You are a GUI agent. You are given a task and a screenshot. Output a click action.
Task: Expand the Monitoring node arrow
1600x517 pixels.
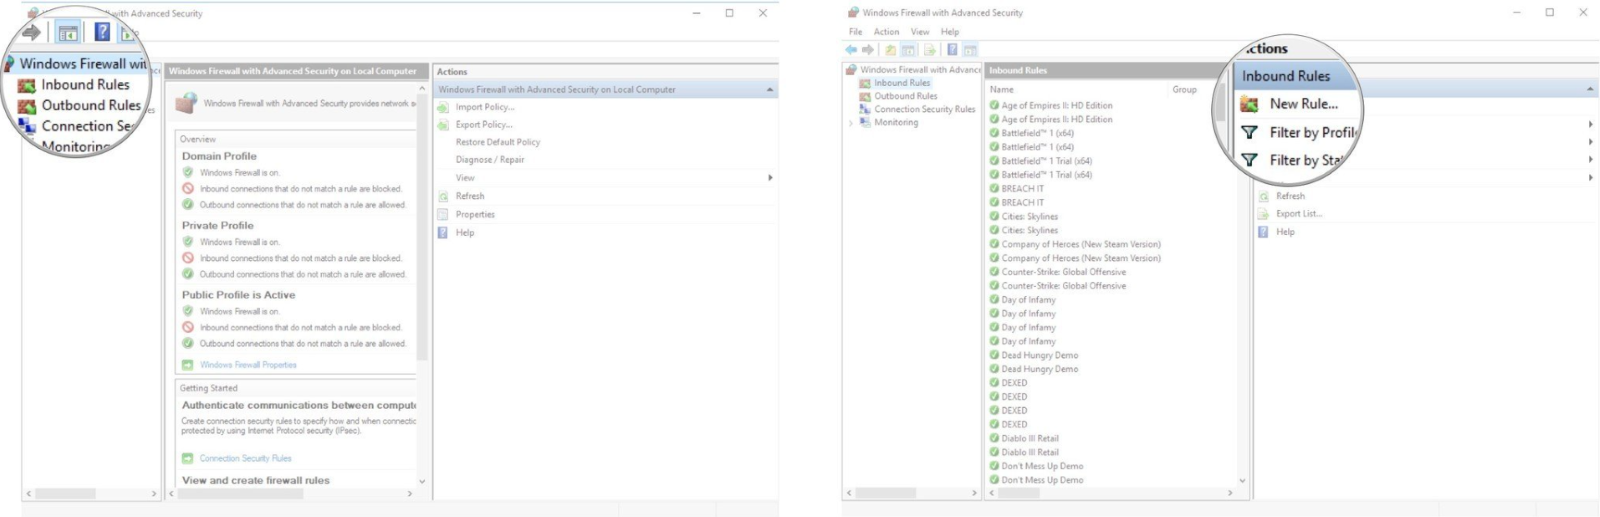pyautogui.click(x=851, y=123)
